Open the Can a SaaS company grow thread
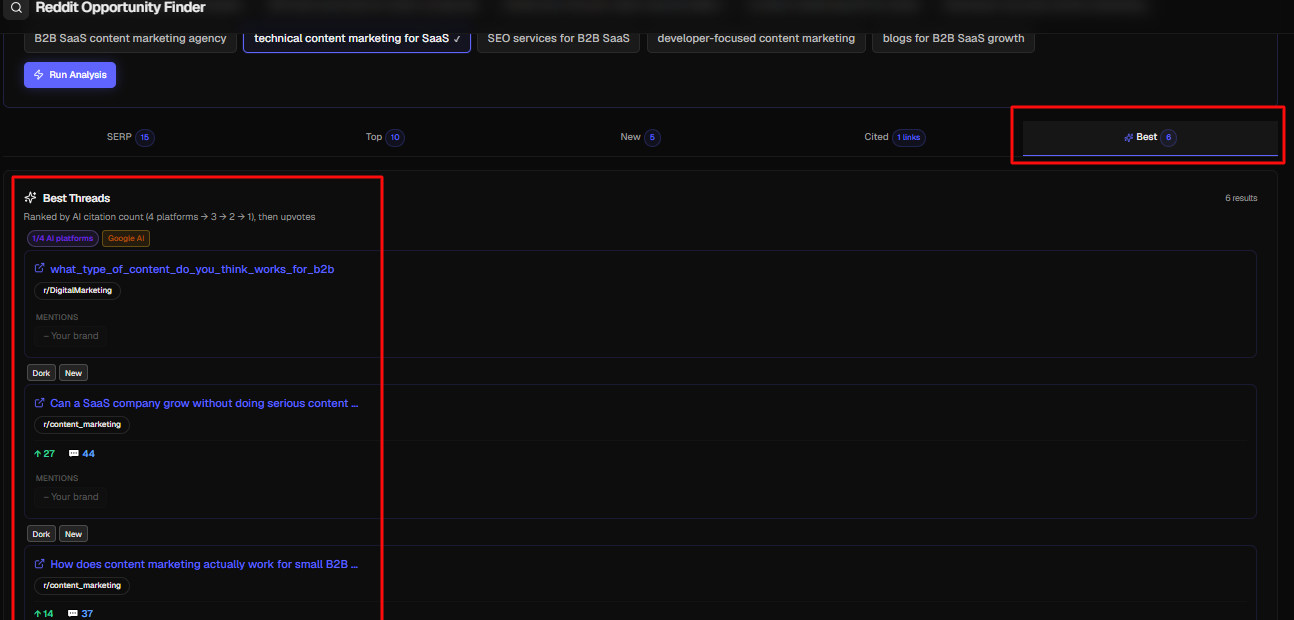 204,403
